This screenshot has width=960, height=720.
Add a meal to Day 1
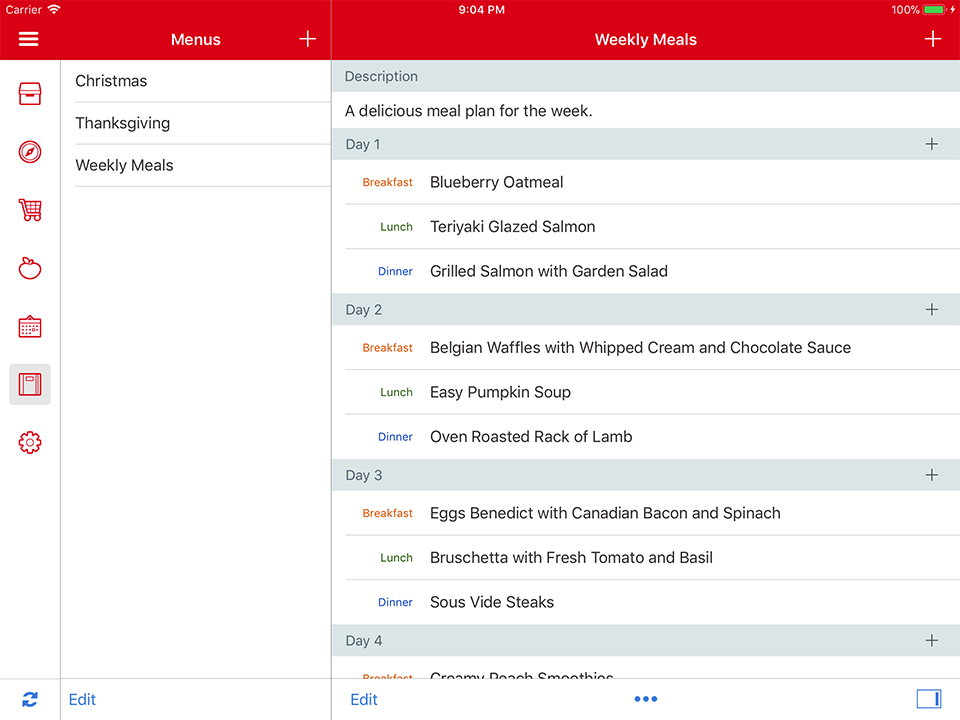pos(931,144)
